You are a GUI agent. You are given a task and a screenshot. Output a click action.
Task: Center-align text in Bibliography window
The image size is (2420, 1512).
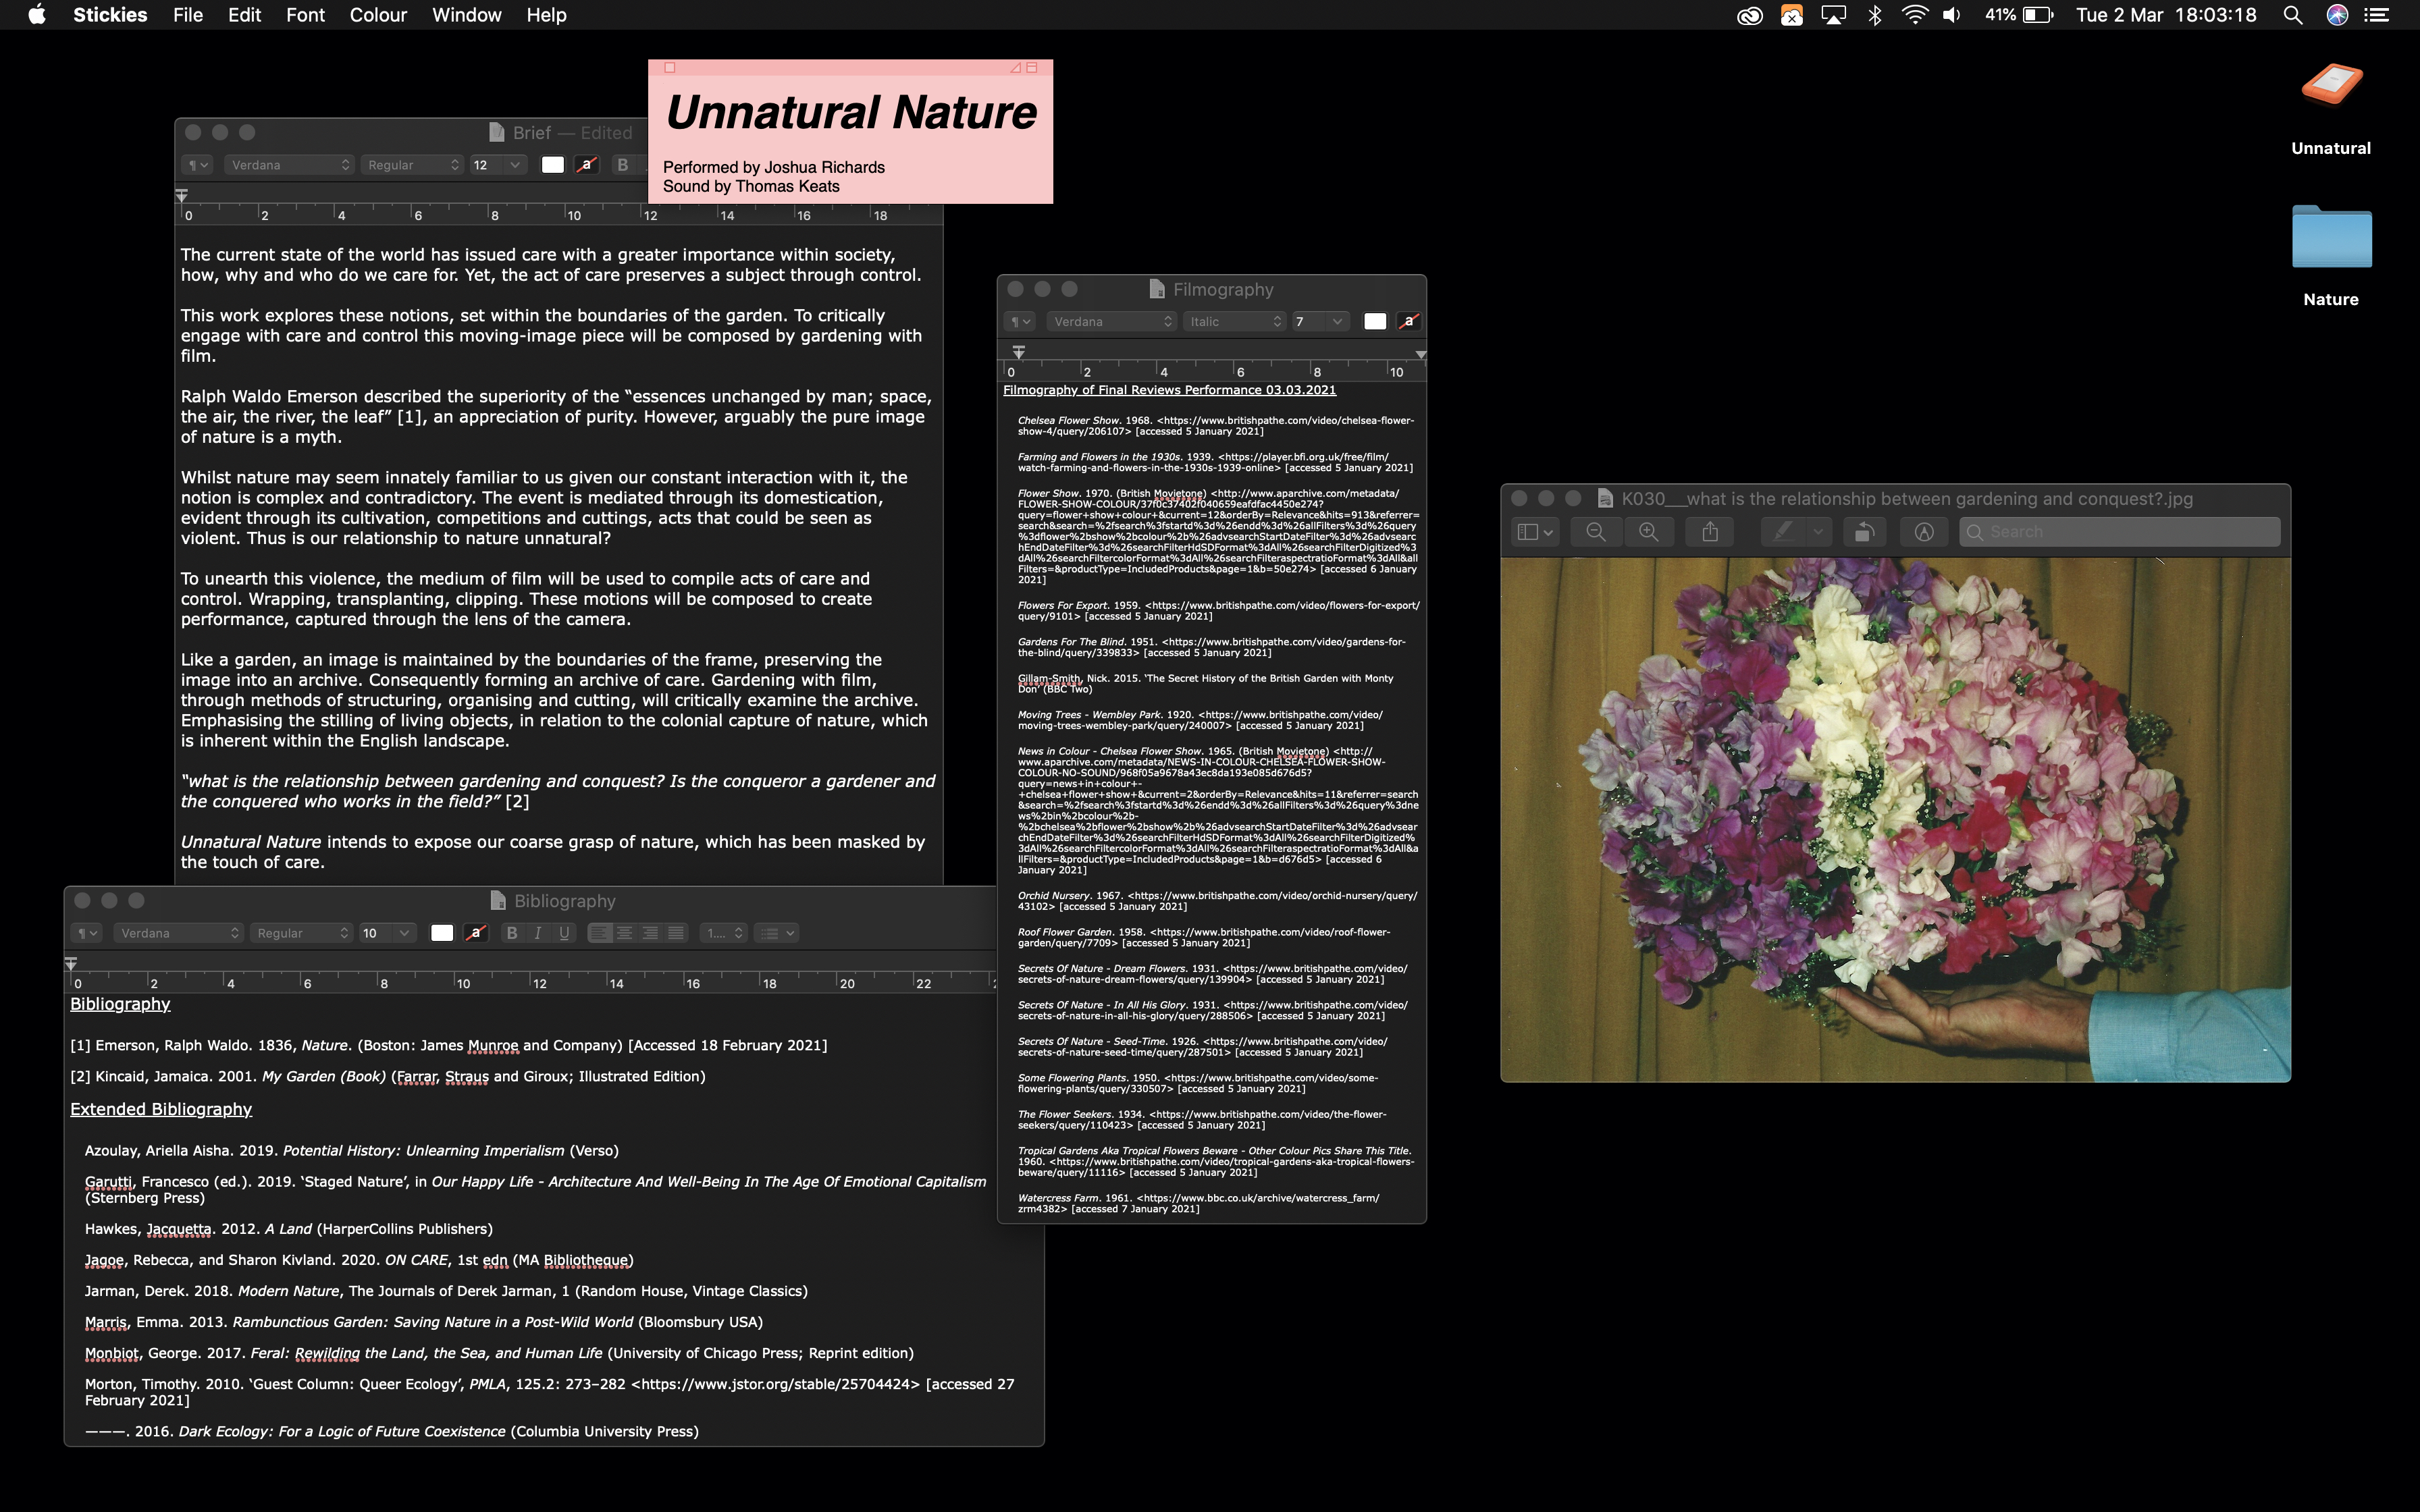click(625, 933)
